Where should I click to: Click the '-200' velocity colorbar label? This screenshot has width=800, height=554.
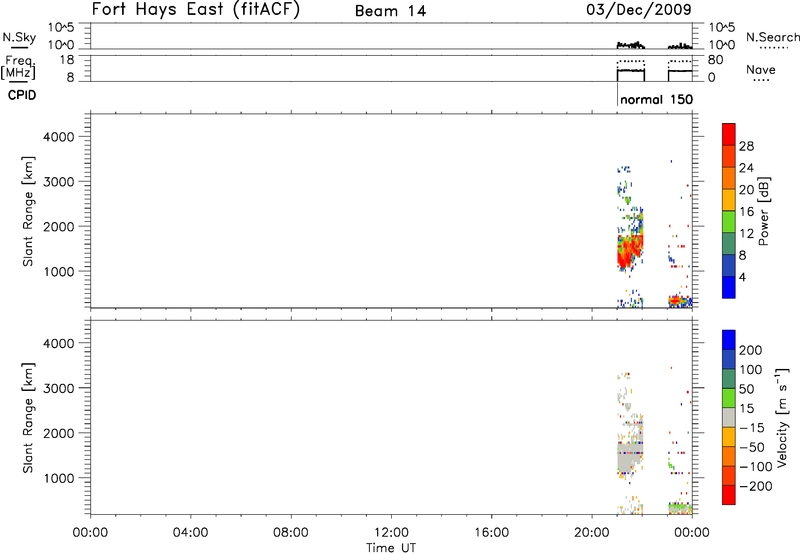[755, 486]
